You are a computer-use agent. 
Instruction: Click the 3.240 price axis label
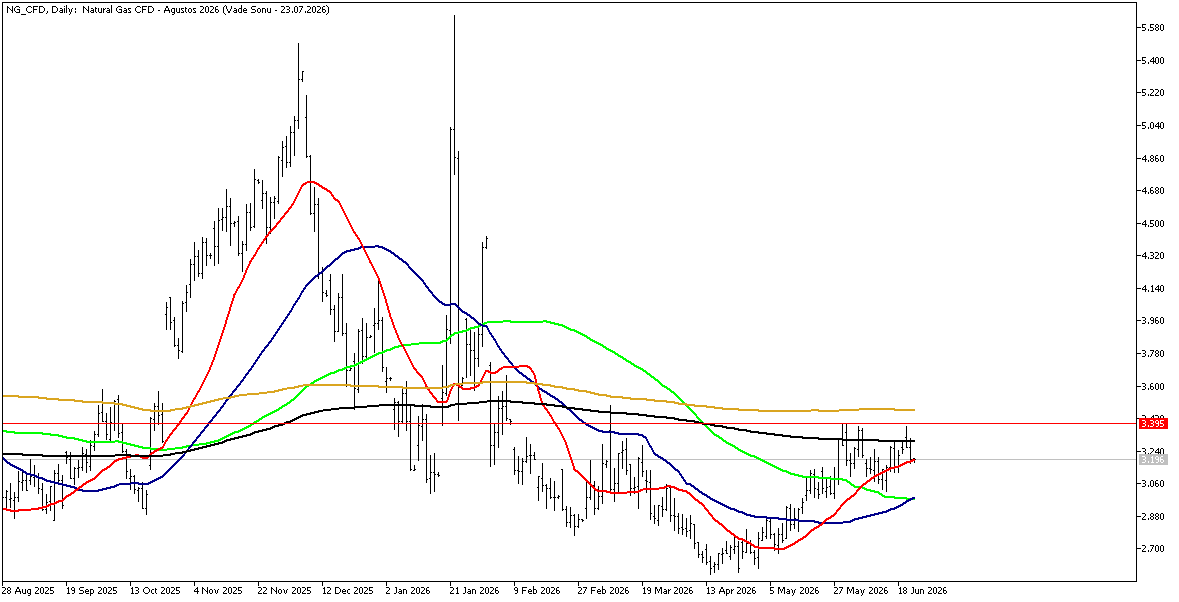[x=1153, y=452]
